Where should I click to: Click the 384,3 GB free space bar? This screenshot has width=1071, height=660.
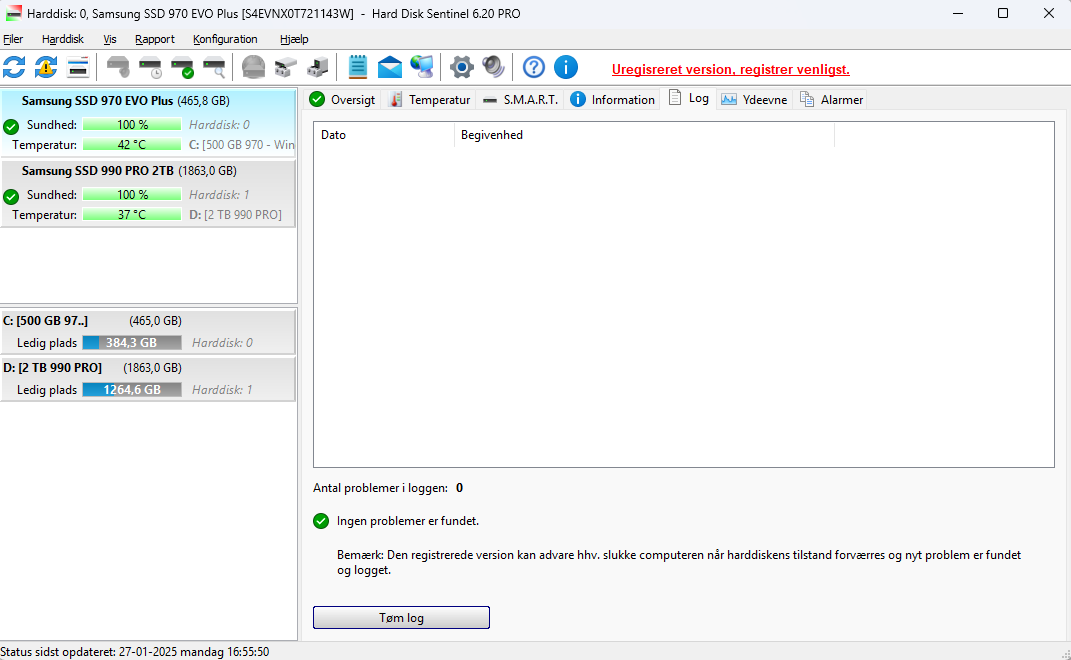[x=132, y=343]
